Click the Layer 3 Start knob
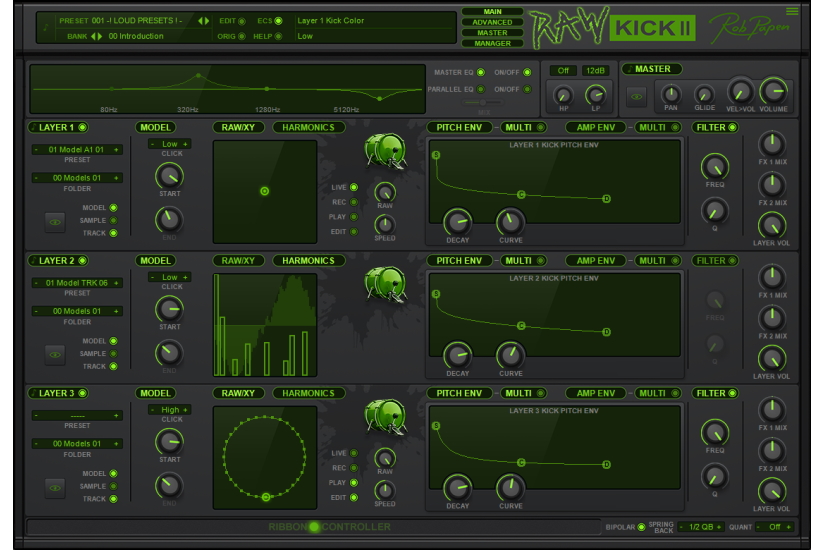The height and width of the screenshot is (550, 820). pos(169,442)
